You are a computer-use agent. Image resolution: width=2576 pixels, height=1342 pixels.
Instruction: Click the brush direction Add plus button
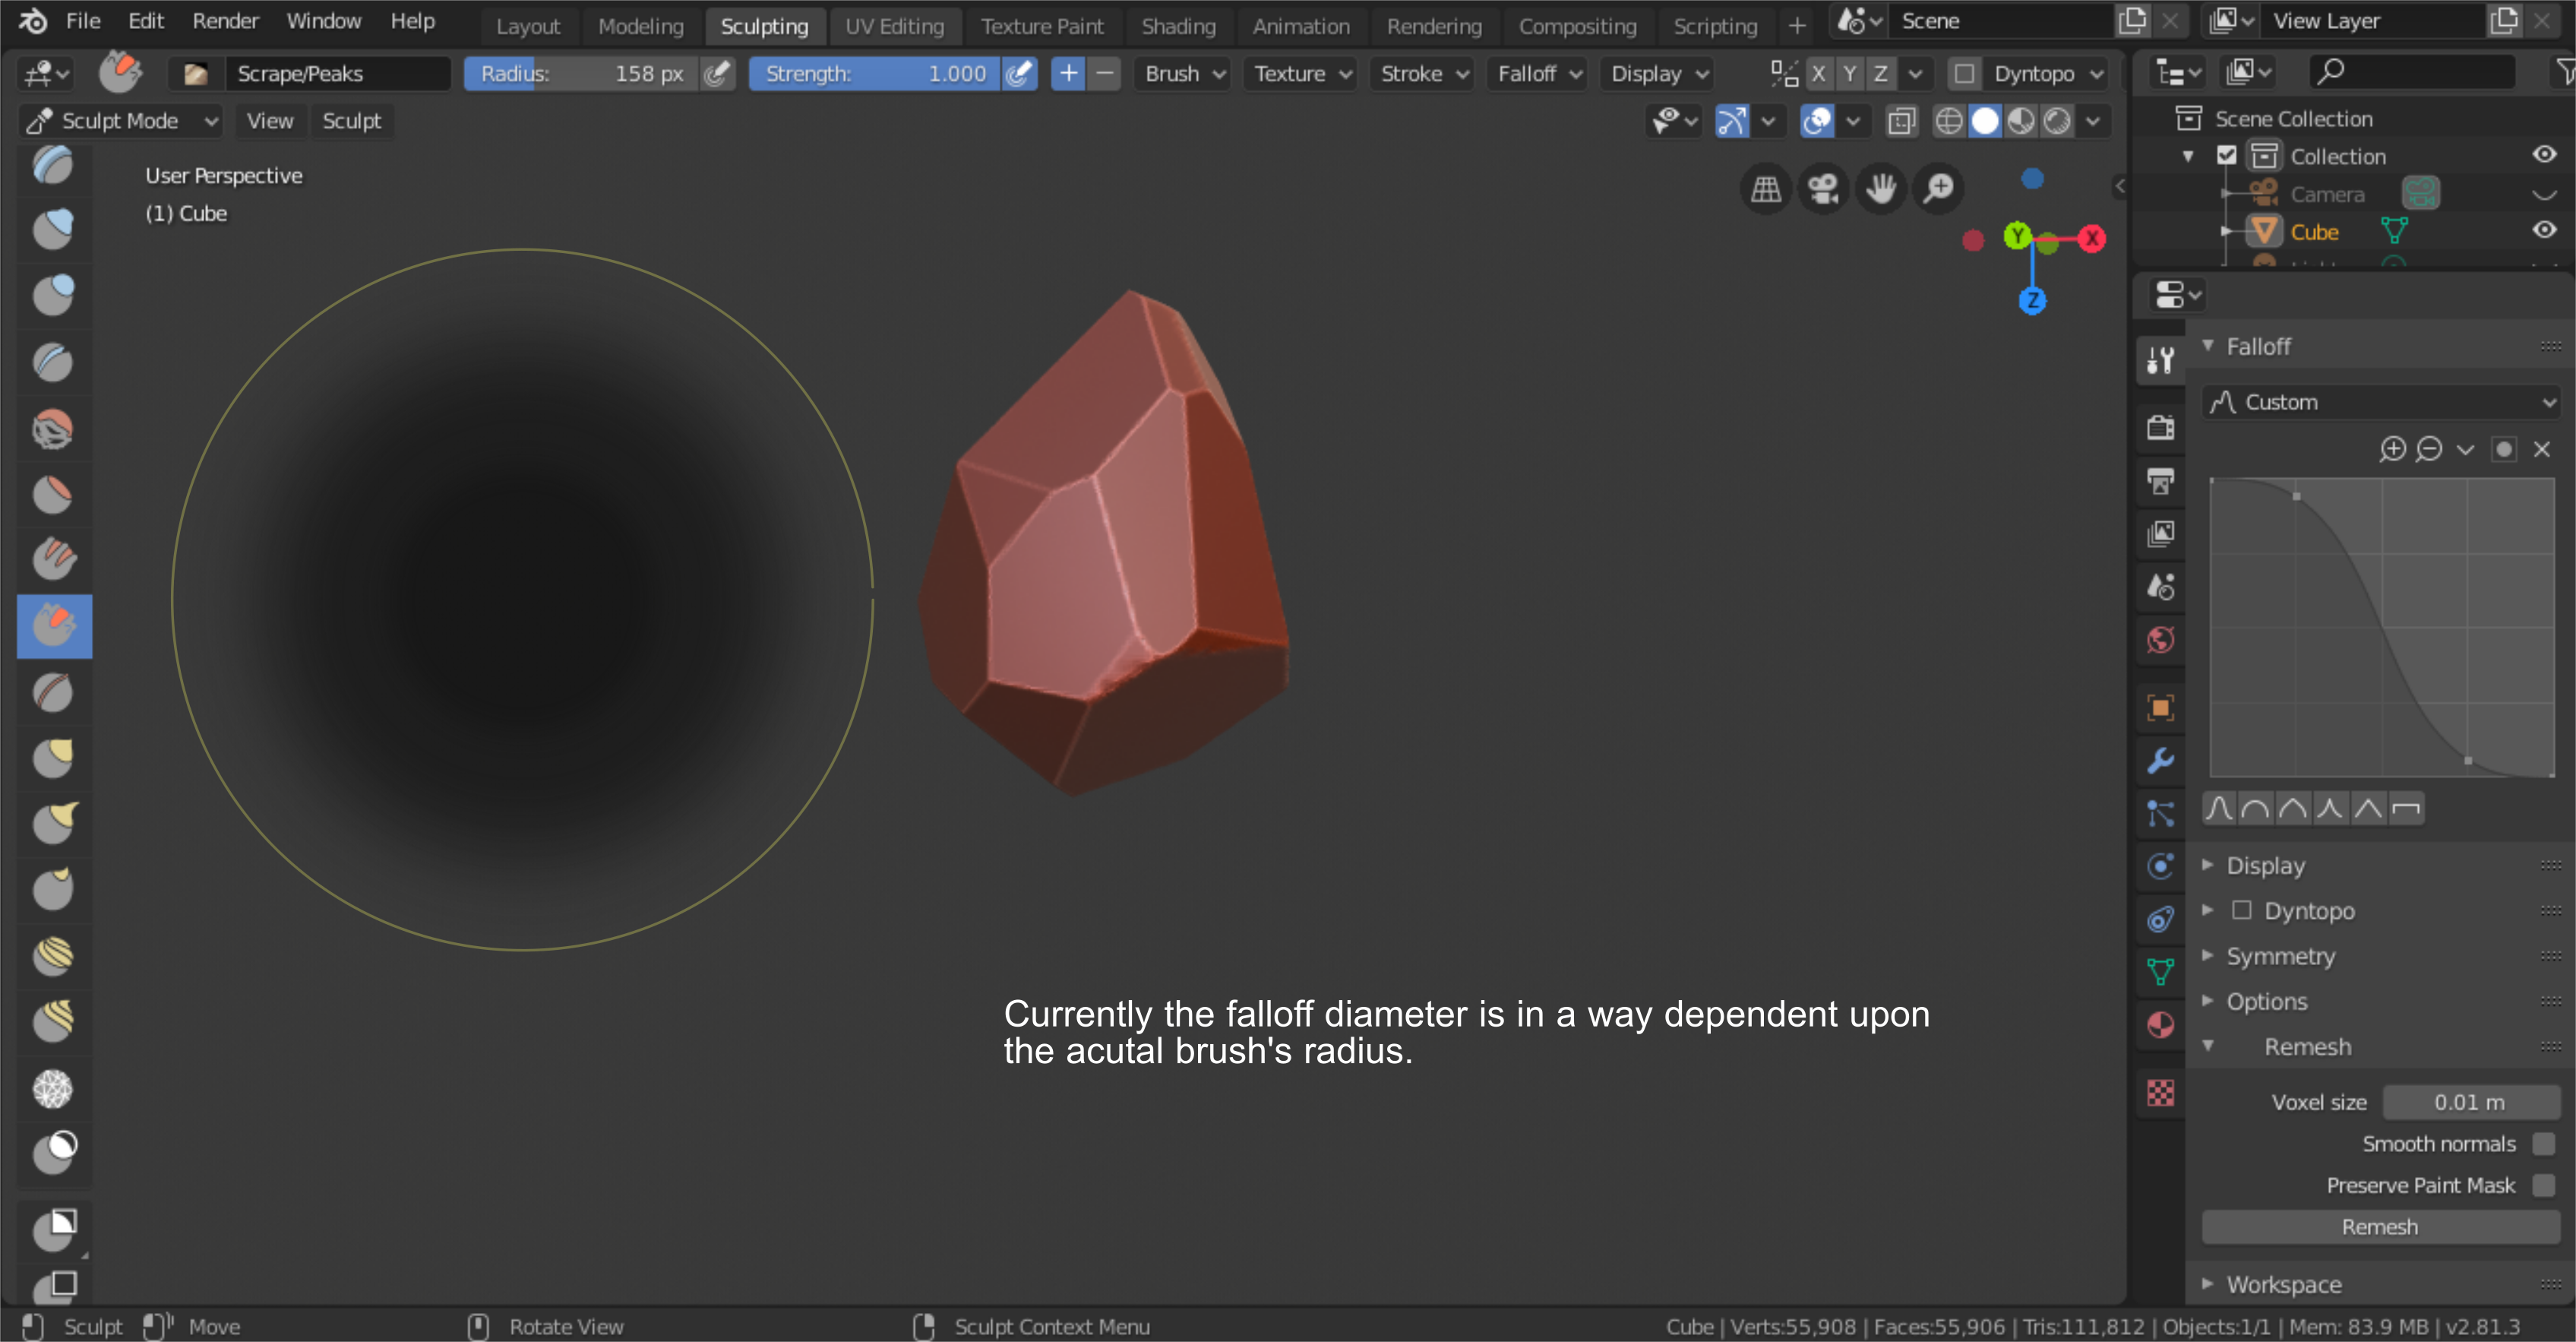(x=1068, y=73)
